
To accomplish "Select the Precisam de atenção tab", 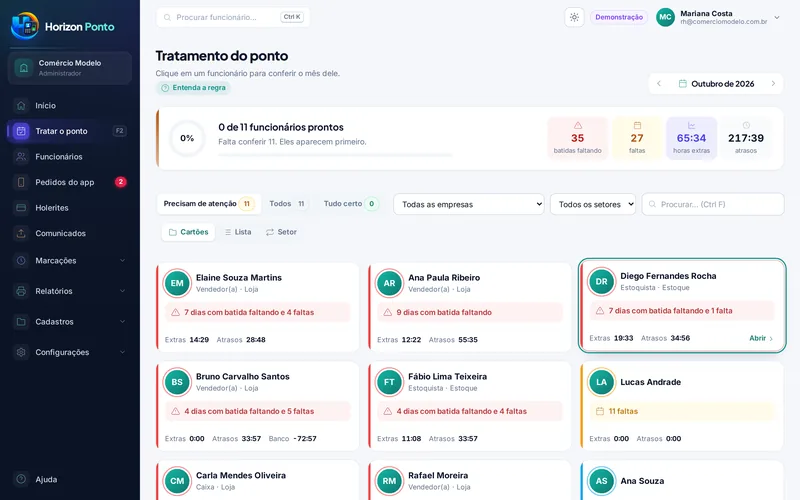I will click(209, 204).
